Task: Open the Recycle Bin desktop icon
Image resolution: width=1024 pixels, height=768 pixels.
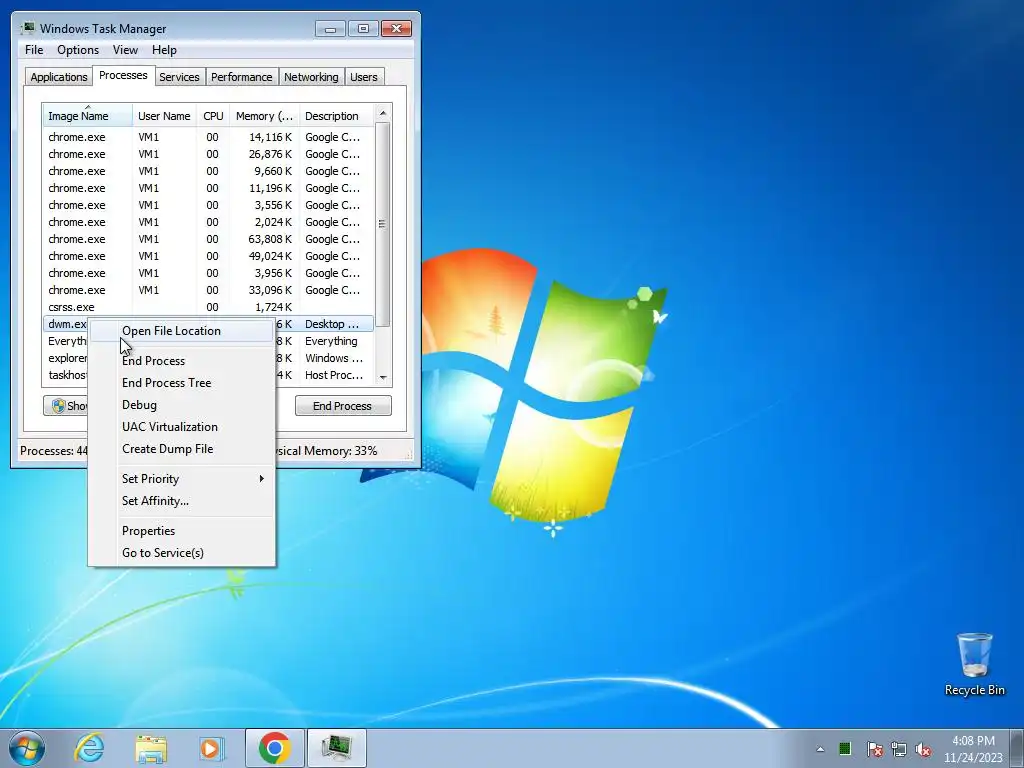Action: 974,664
